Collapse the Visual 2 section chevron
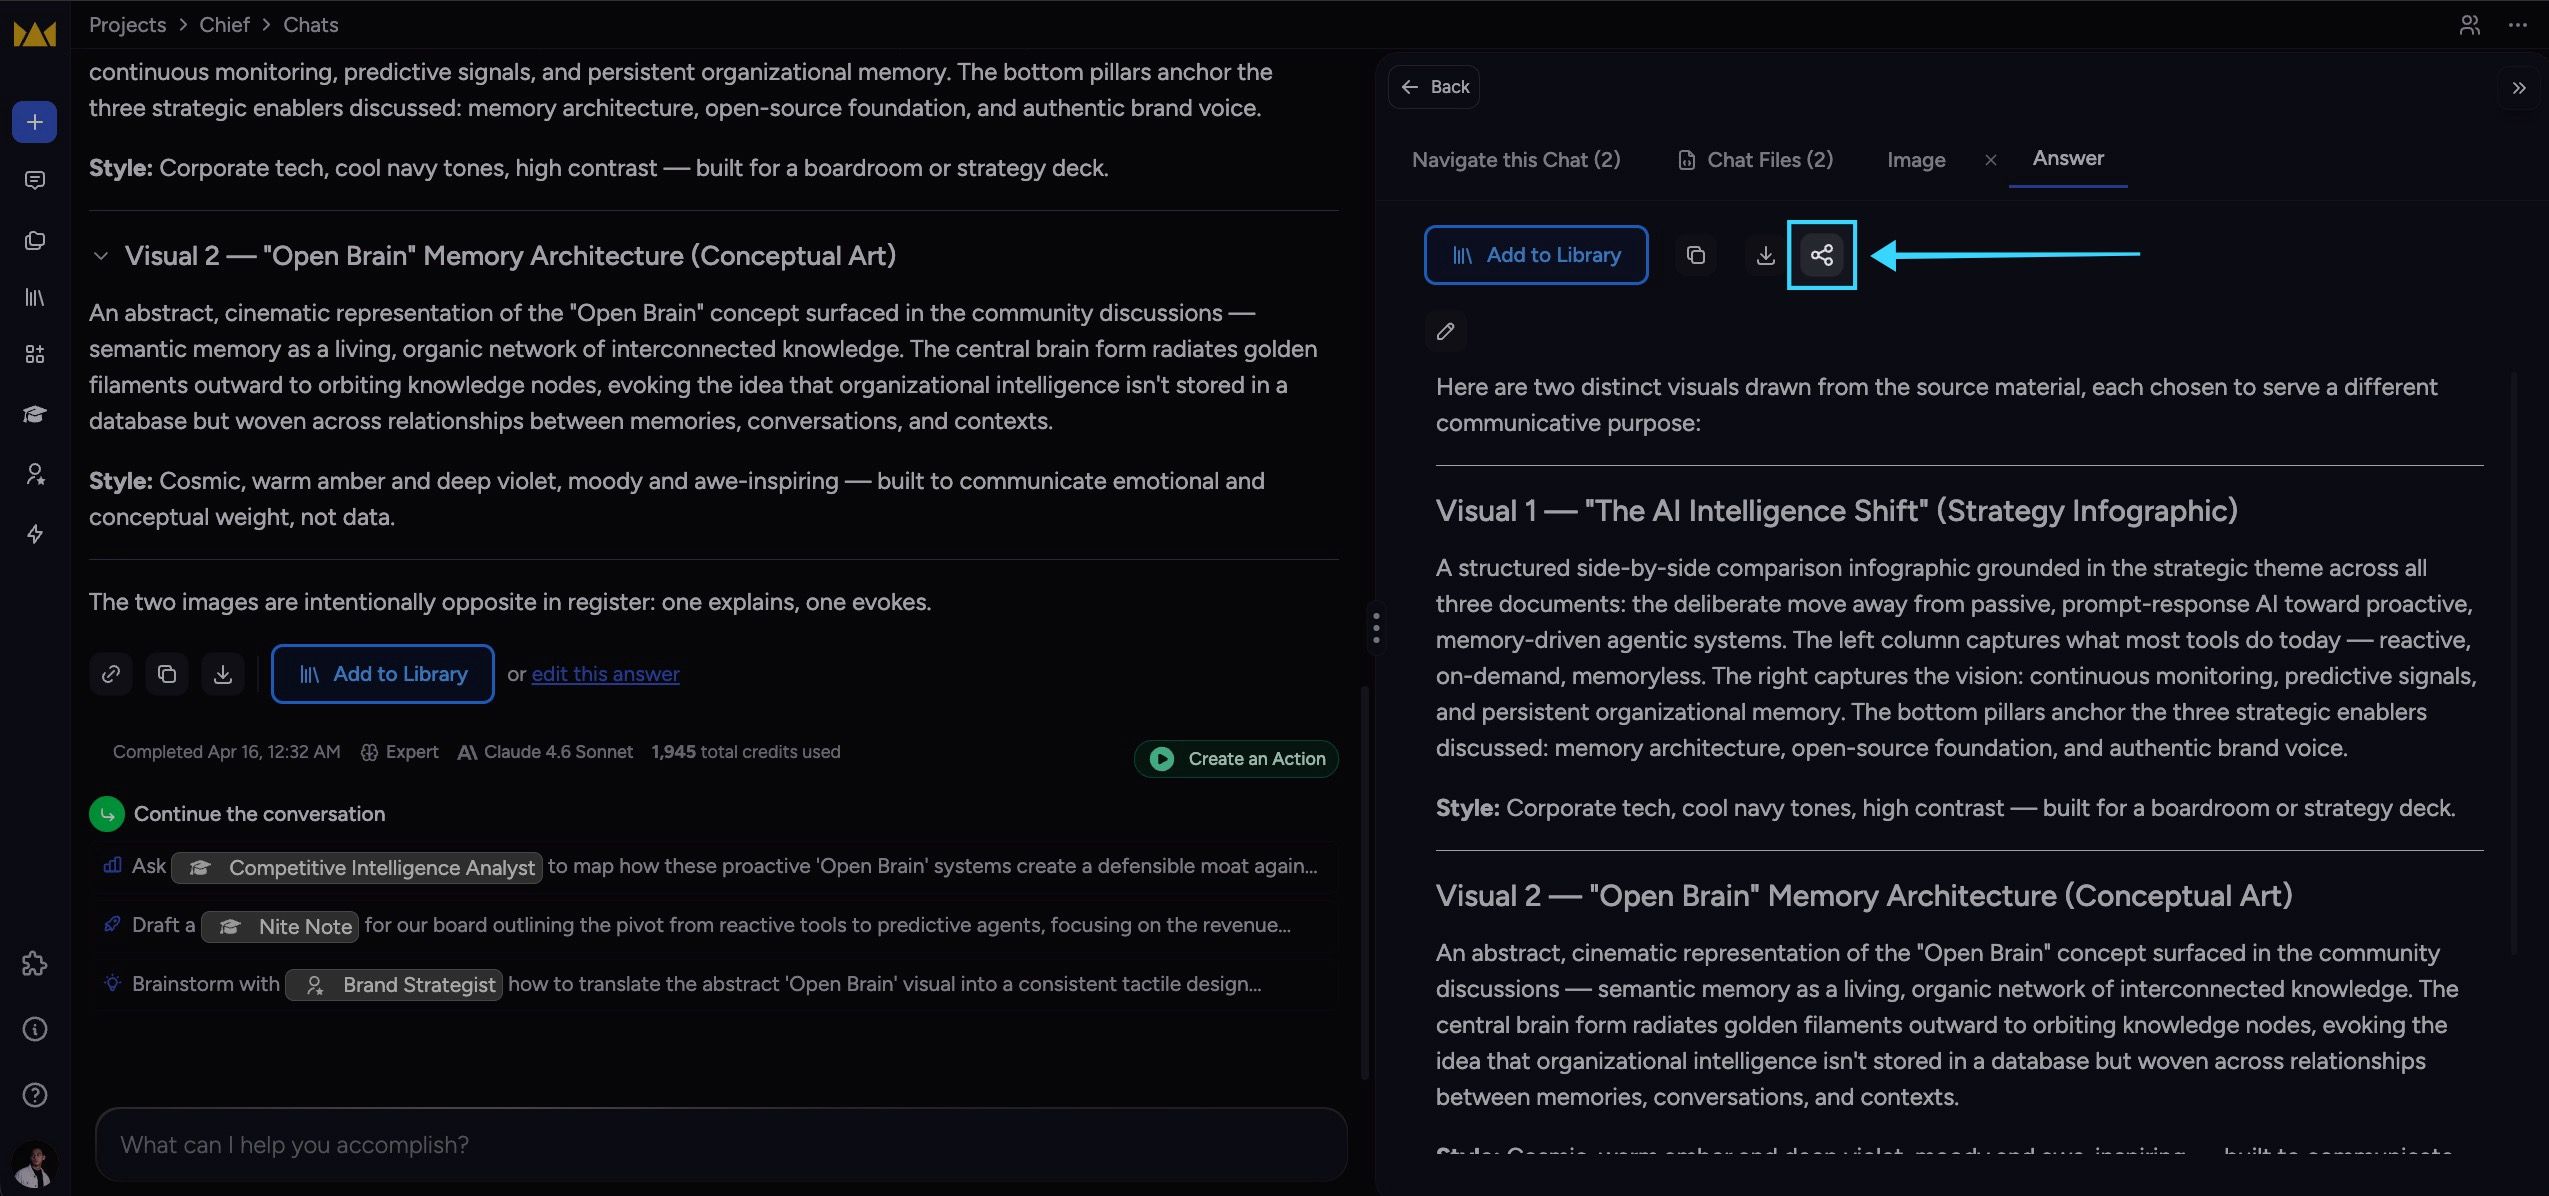The image size is (2549, 1196). 100,256
